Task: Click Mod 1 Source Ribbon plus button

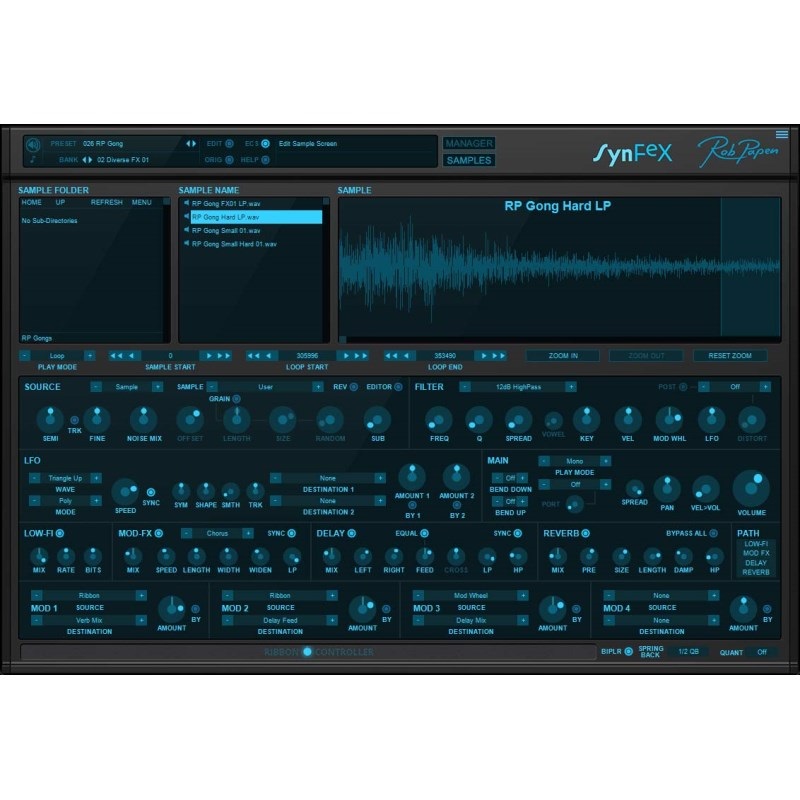Action: coord(141,595)
